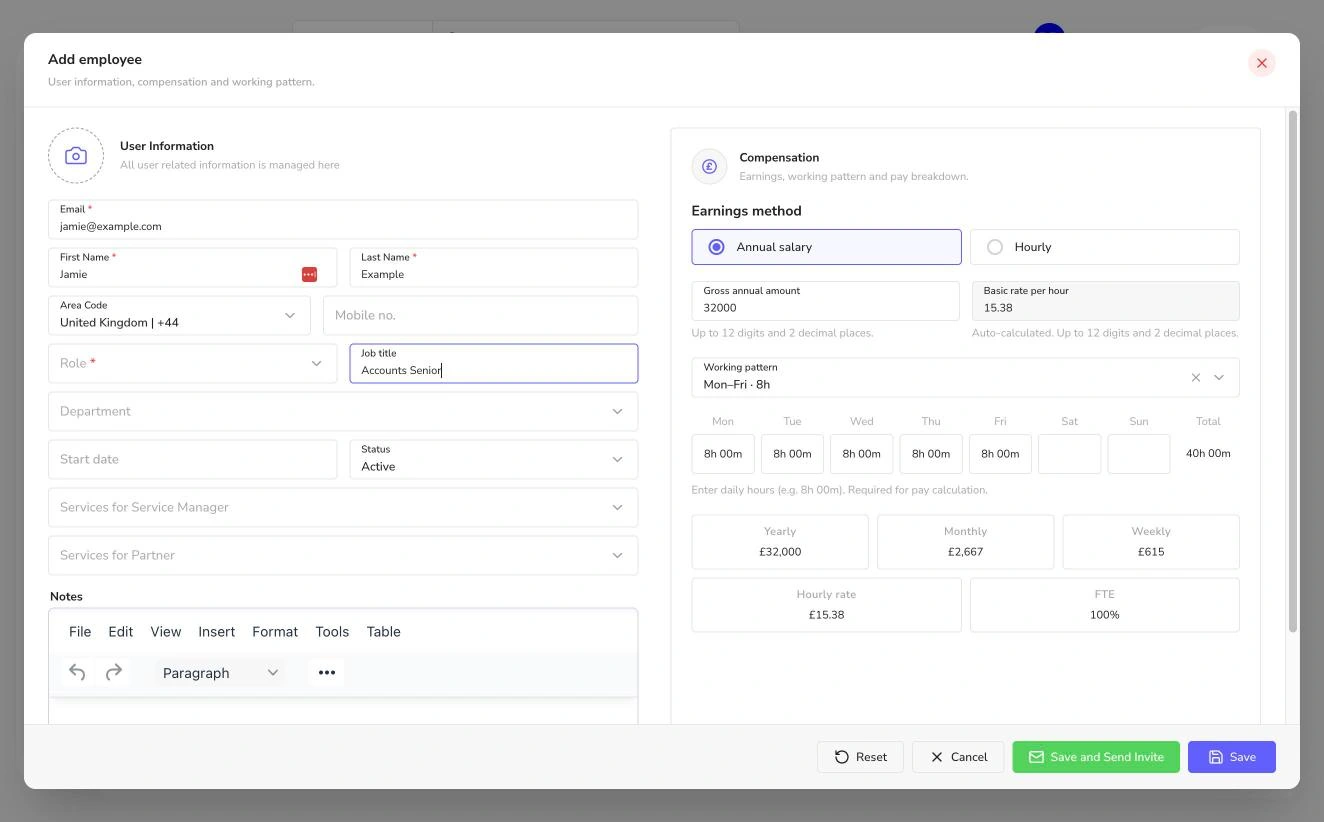Open the Start date field

pyautogui.click(x=192, y=459)
